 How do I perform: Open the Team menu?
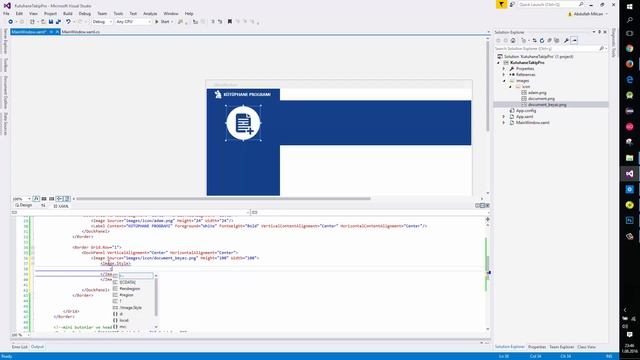[x=102, y=13]
